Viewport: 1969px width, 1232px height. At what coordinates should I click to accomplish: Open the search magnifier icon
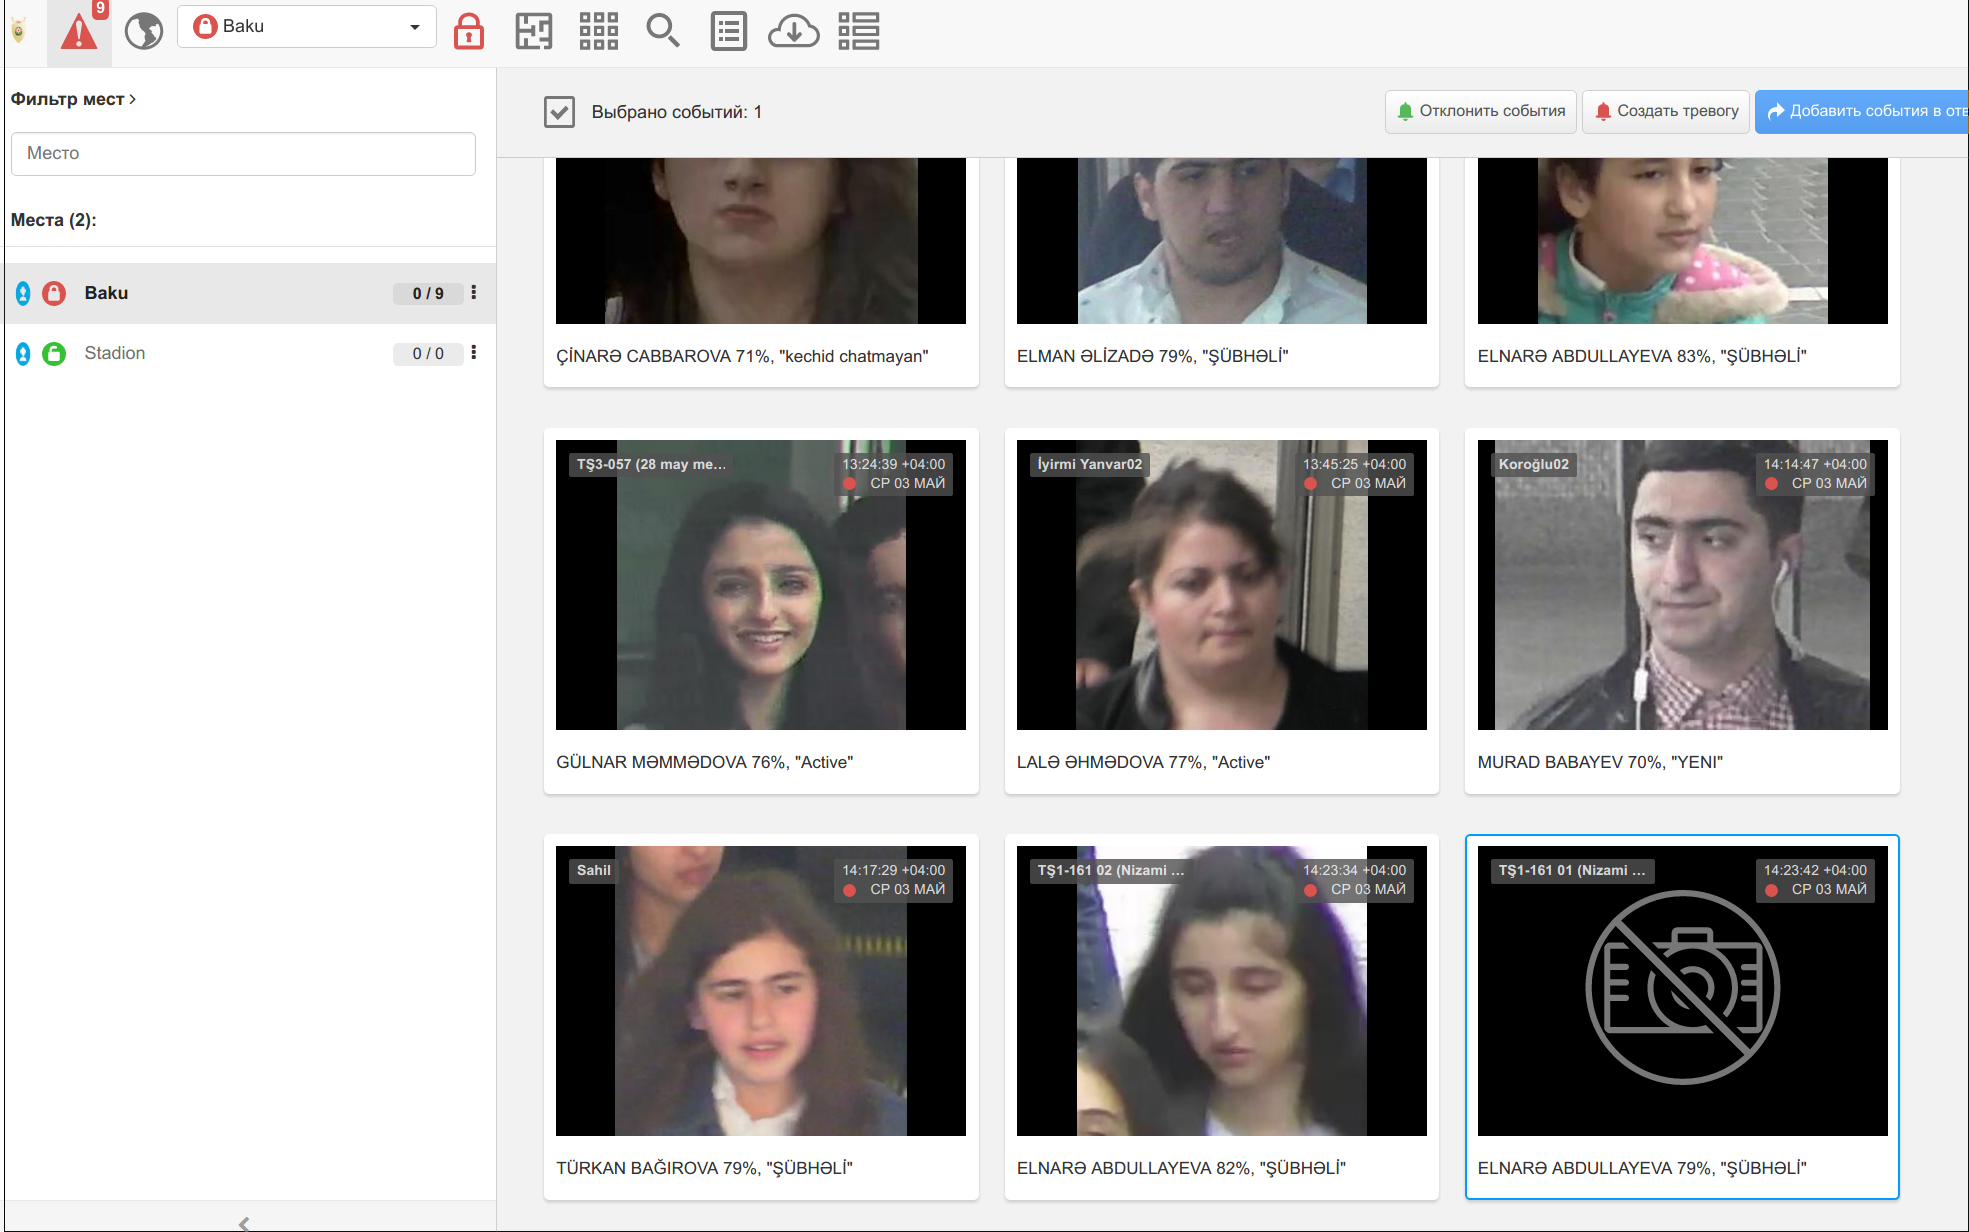tap(663, 31)
